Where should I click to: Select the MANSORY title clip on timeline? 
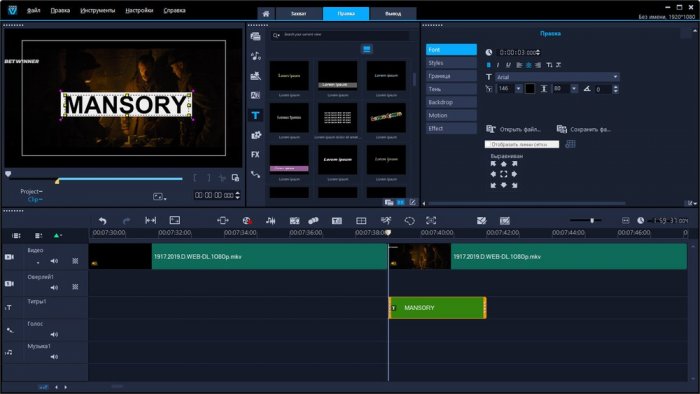click(438, 308)
